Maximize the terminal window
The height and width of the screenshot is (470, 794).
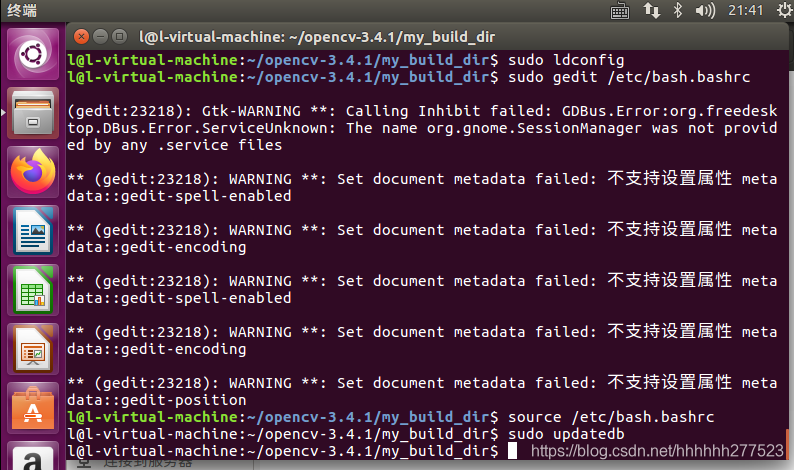(x=120, y=36)
